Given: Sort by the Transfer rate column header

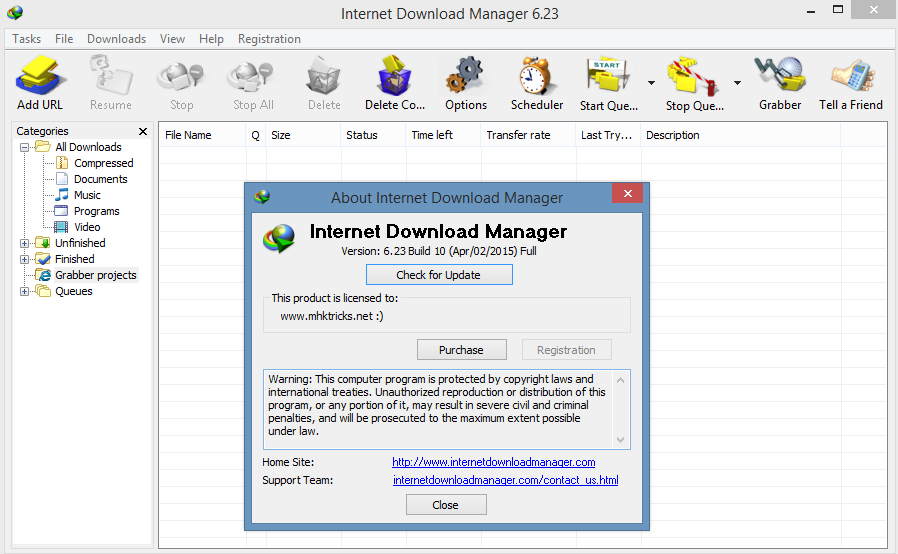Looking at the screenshot, I should pos(528,135).
